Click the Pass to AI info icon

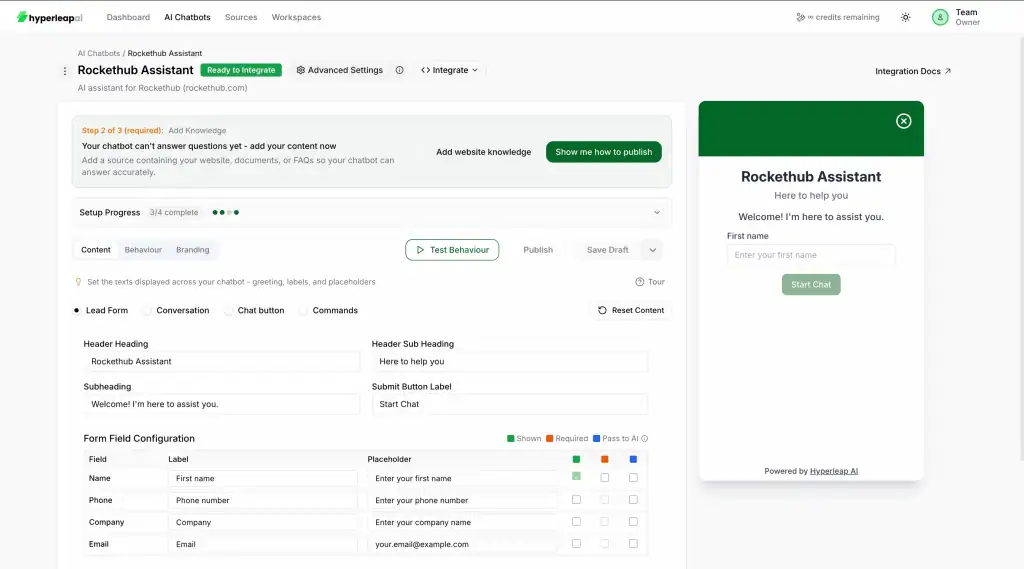644,439
